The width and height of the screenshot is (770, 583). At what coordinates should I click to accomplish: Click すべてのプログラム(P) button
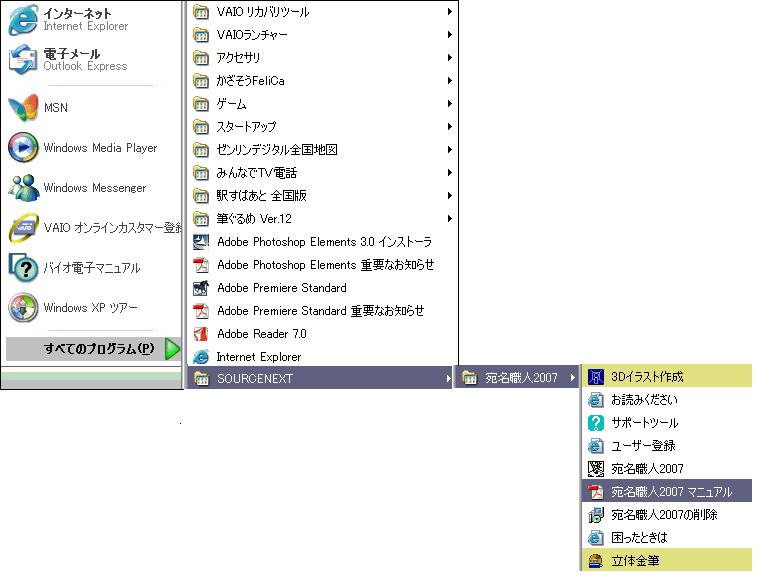pos(94,349)
